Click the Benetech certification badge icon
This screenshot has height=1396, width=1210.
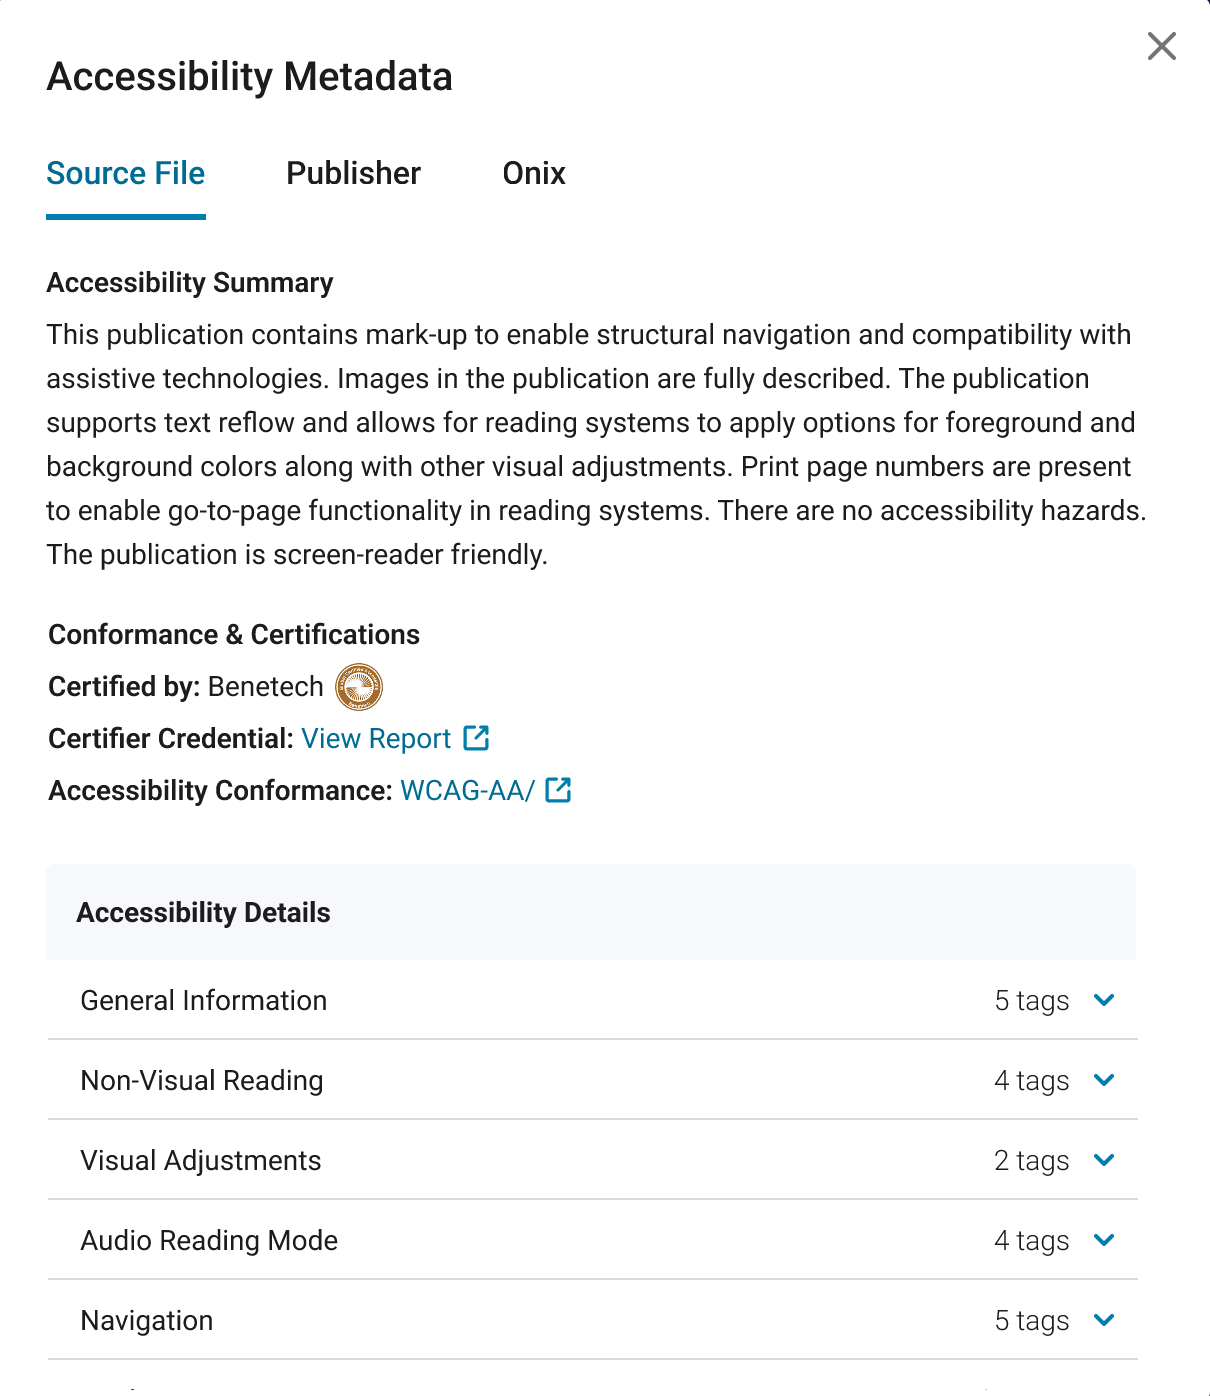(360, 686)
